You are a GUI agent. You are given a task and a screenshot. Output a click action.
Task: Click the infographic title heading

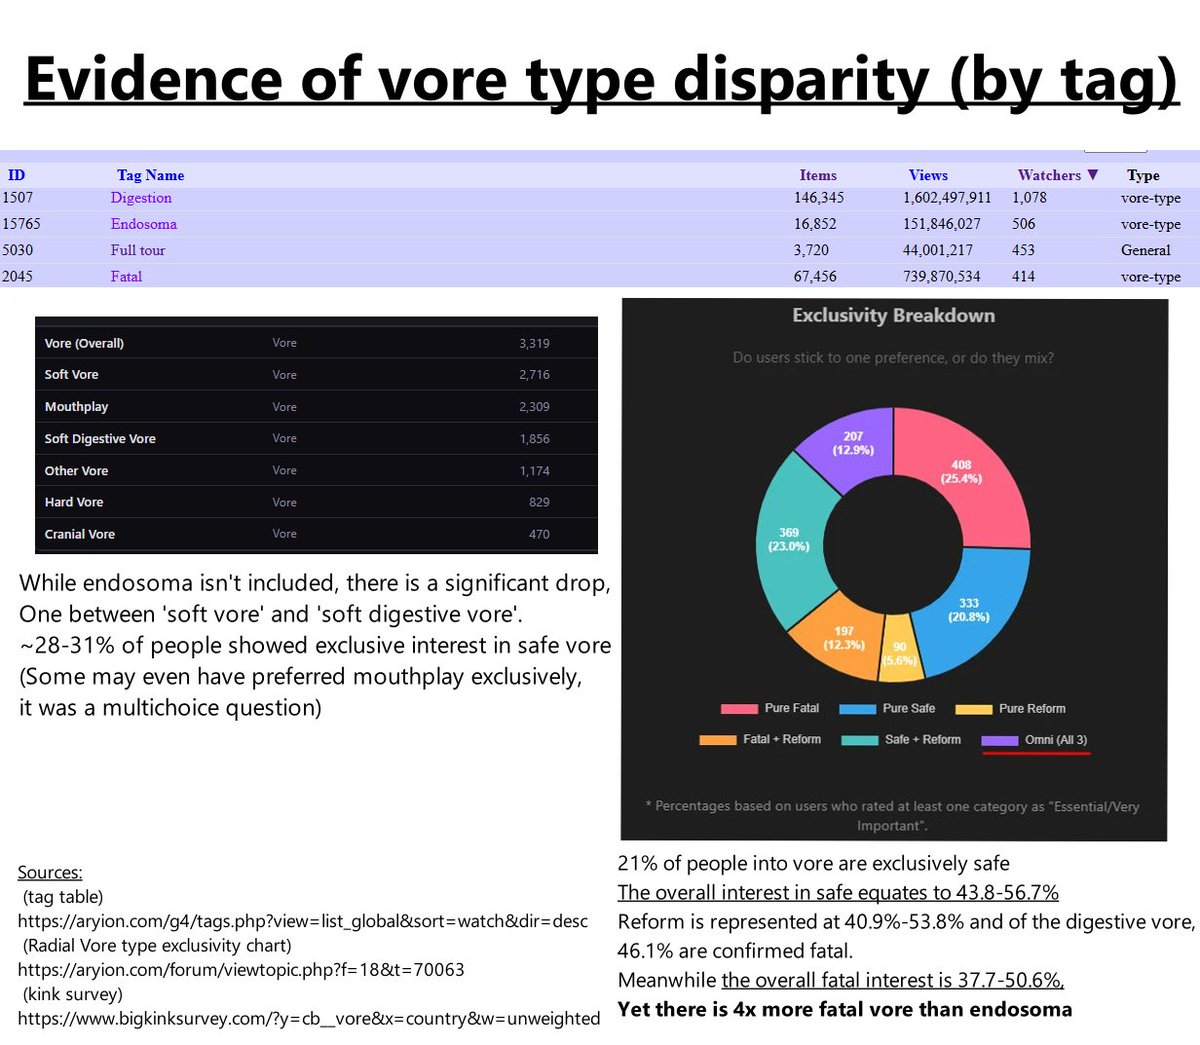pos(601,79)
